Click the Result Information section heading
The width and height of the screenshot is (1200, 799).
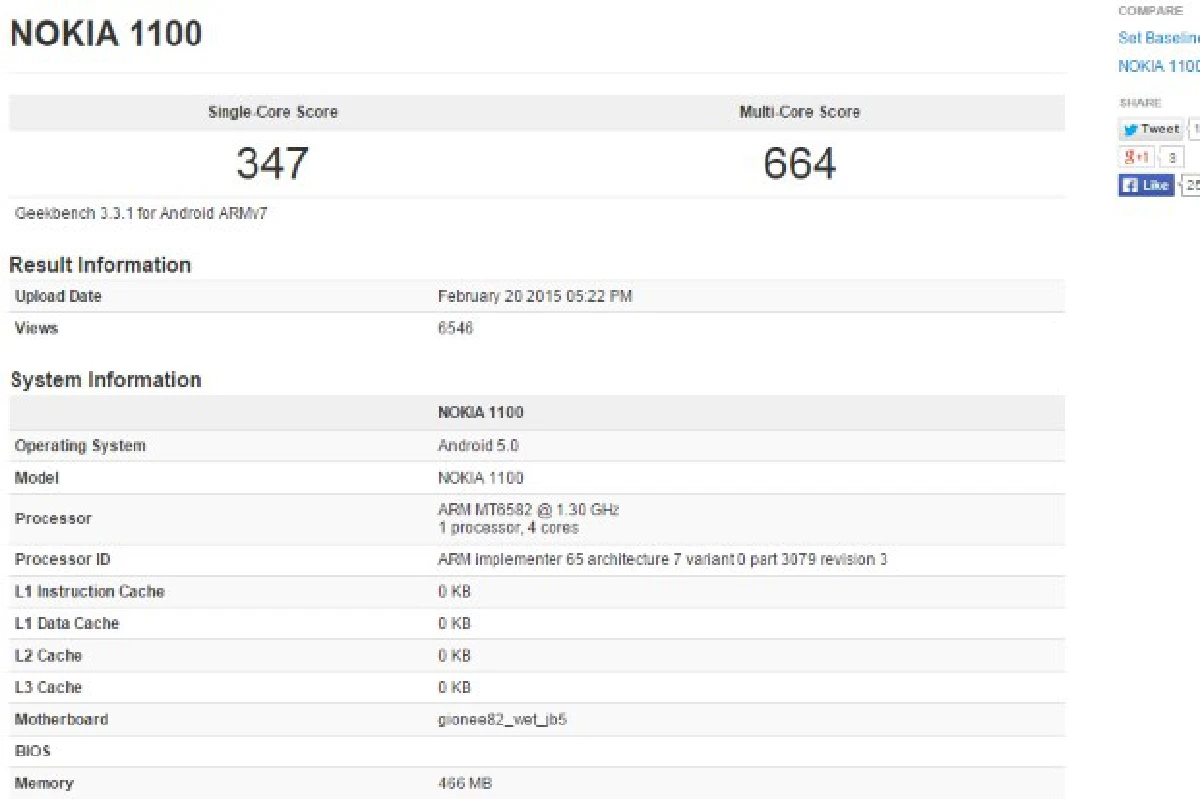(100, 265)
